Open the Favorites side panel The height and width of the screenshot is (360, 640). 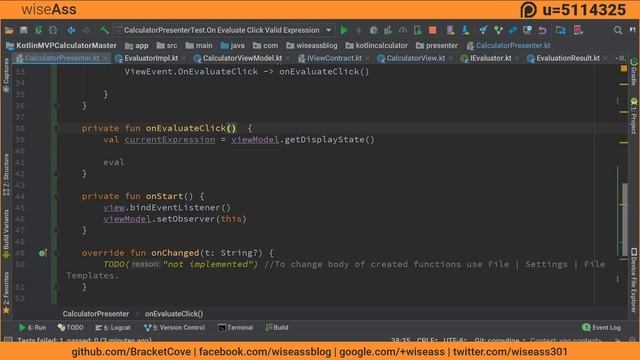6,292
